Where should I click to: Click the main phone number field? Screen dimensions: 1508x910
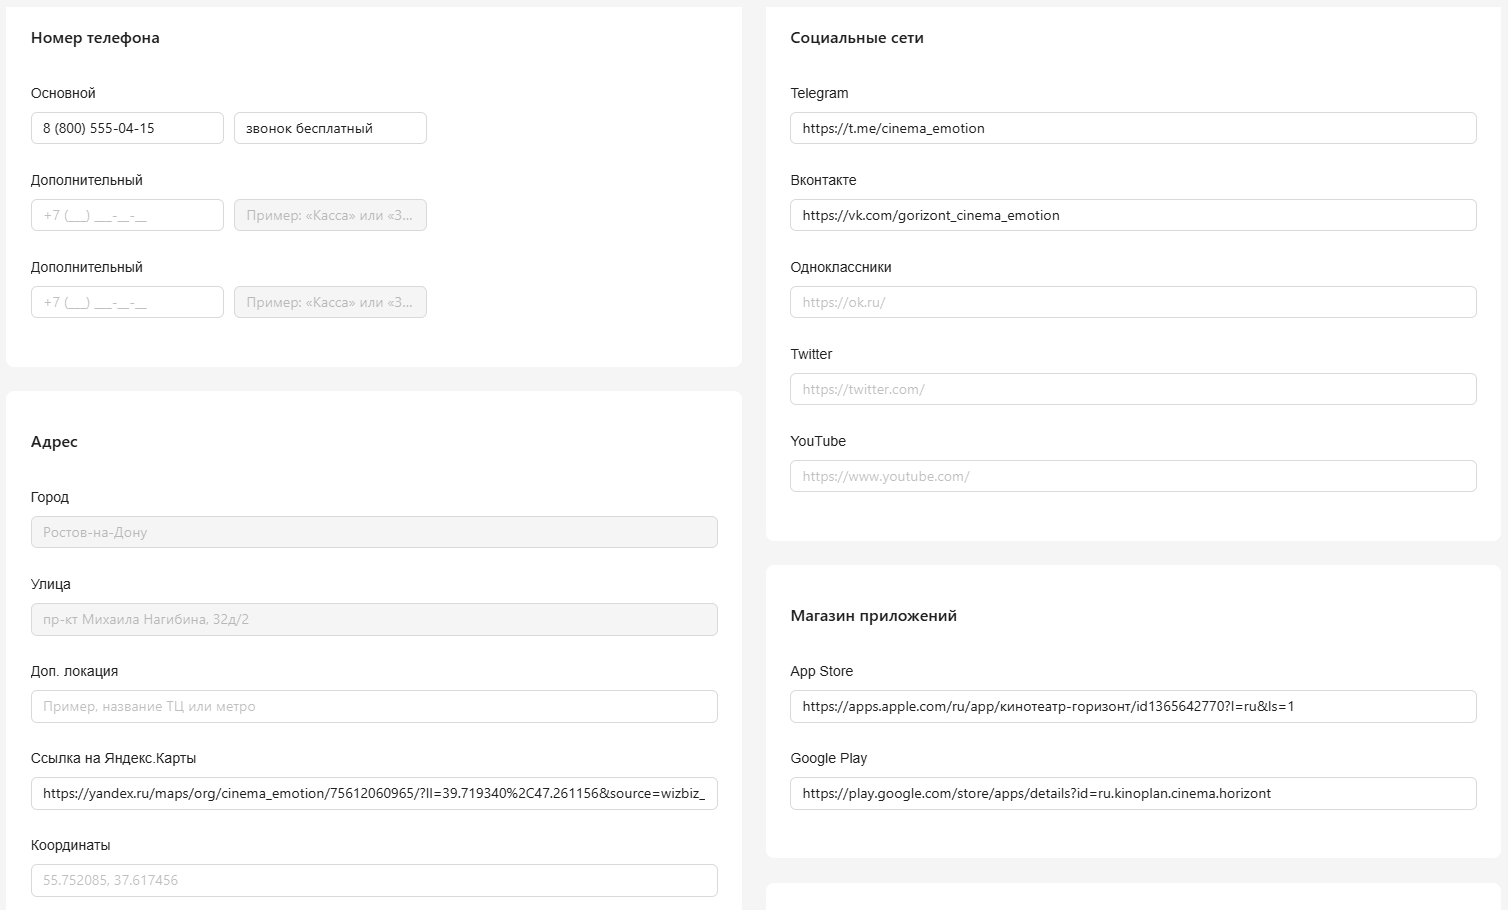(127, 128)
